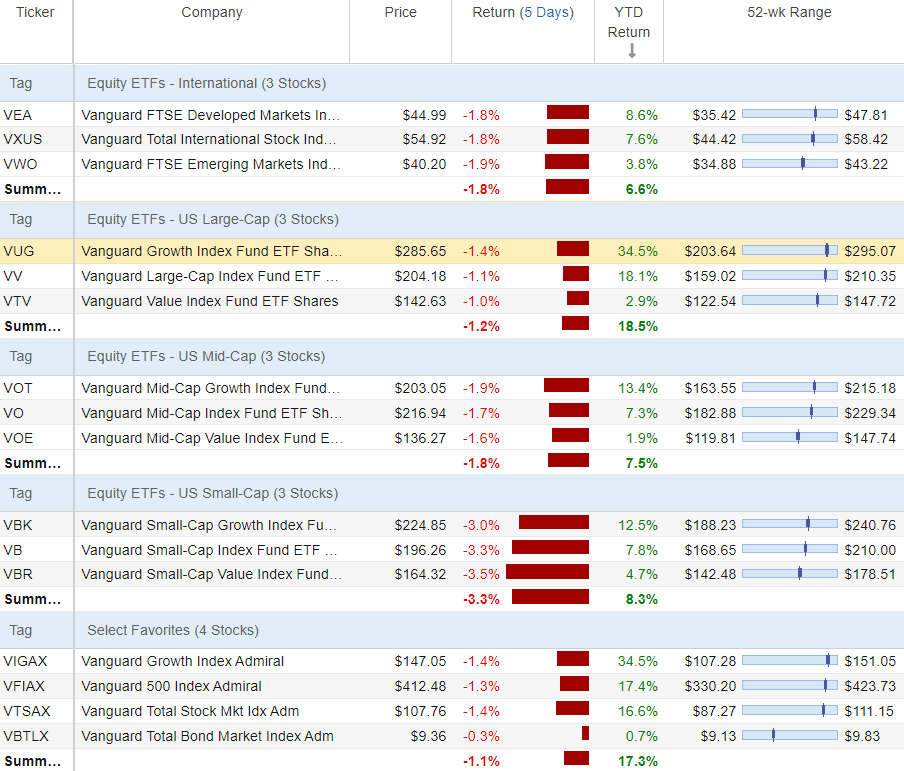This screenshot has height=771, width=904.
Task: Select the VBK ticker
Action: [x=18, y=525]
